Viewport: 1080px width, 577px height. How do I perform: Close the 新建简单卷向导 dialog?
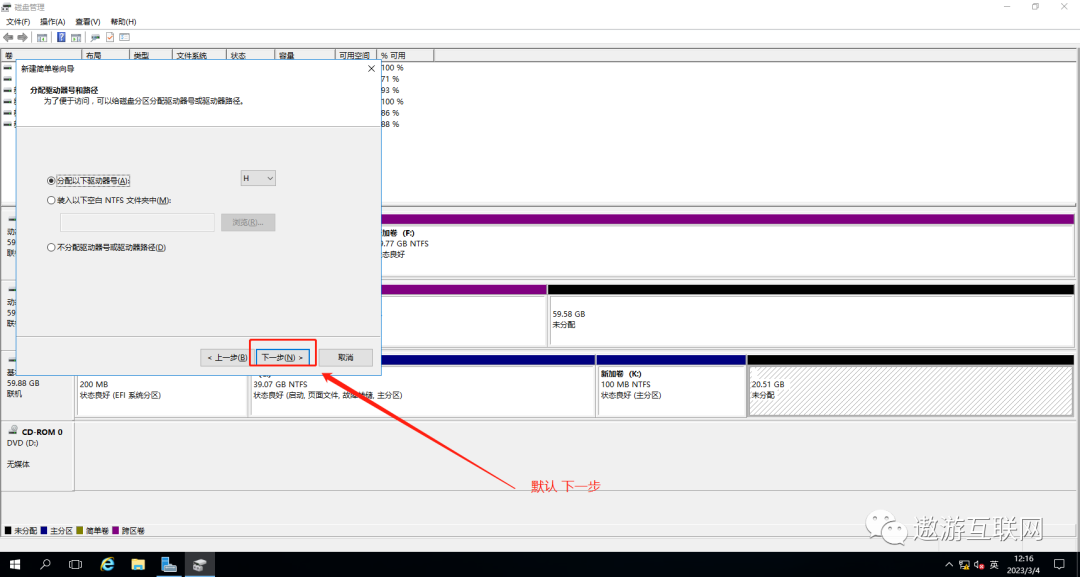click(371, 69)
